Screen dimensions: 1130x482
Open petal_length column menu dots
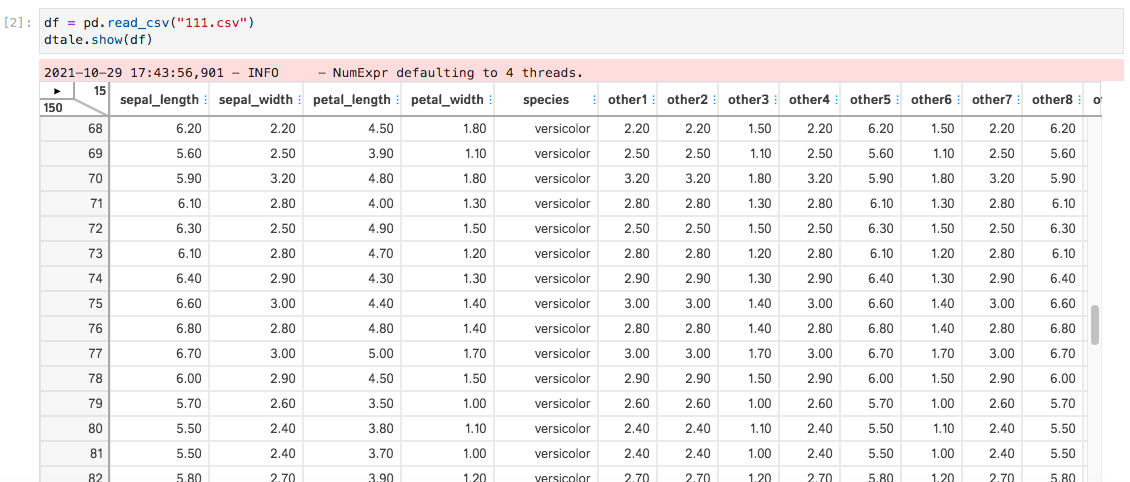(396, 100)
